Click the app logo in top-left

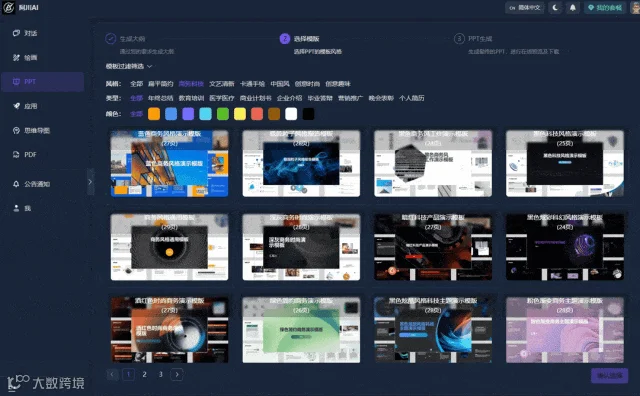coord(8,7)
